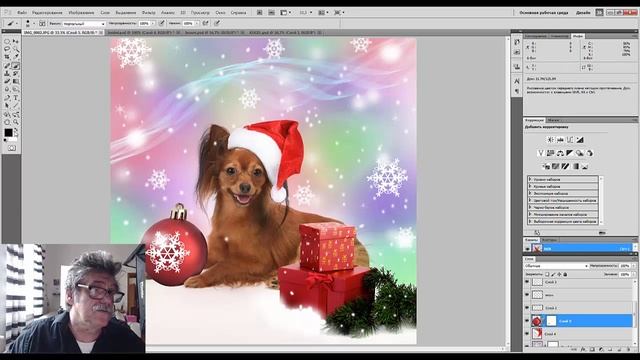The height and width of the screenshot is (360, 640).
Task: Toggle RGB channel visibility eye
Action: (527, 248)
